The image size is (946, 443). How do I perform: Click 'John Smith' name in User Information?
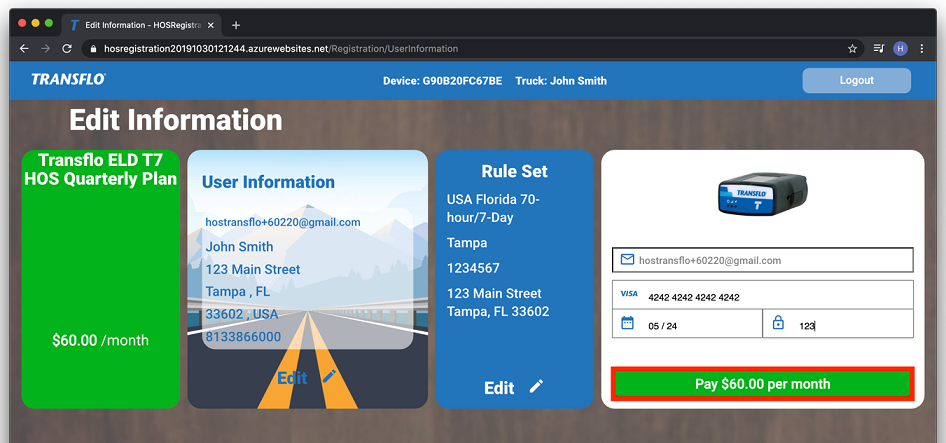[240, 247]
